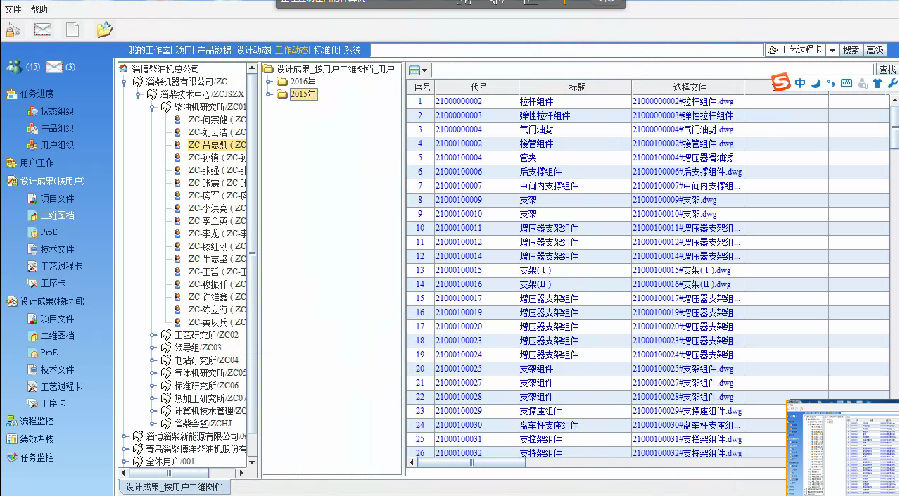The image size is (899, 496).
Task: Expand the 2016年 folder node
Action: (269, 82)
